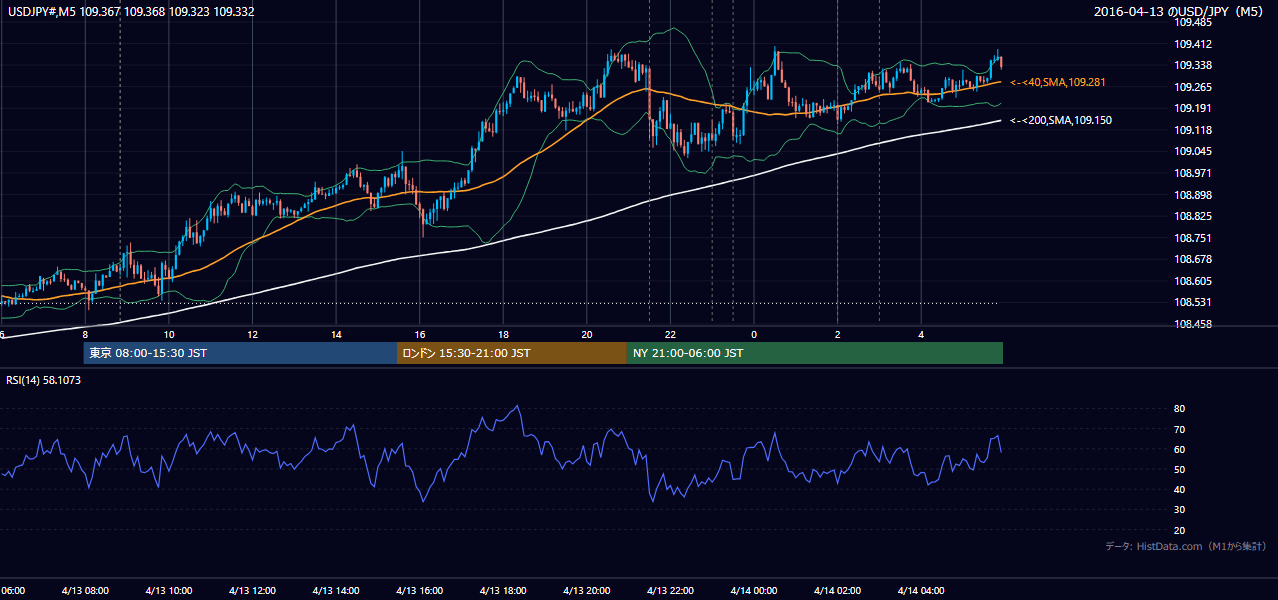Click the 200 SMA 109.150 label
This screenshot has width=1278, height=600.
(1061, 120)
